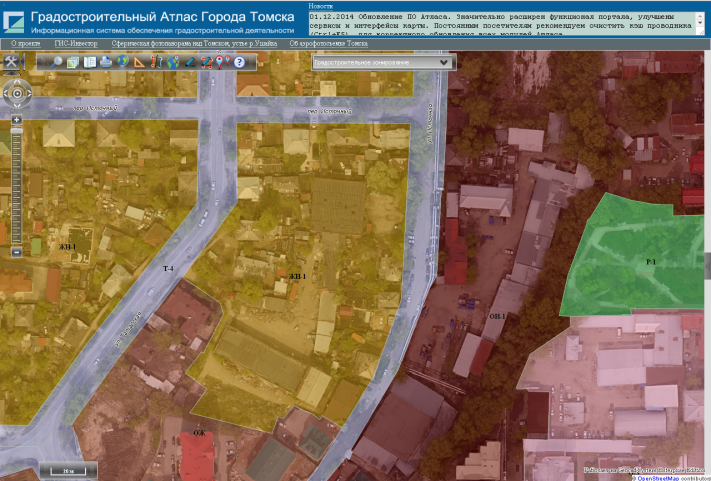Select the pencil drawing tool
The width and height of the screenshot is (711, 481).
click(189, 62)
